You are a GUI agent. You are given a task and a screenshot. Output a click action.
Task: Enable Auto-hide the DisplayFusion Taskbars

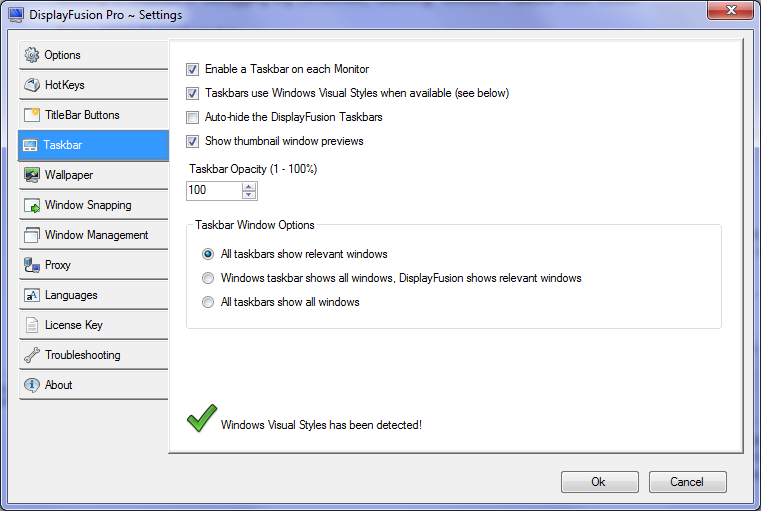point(193,117)
